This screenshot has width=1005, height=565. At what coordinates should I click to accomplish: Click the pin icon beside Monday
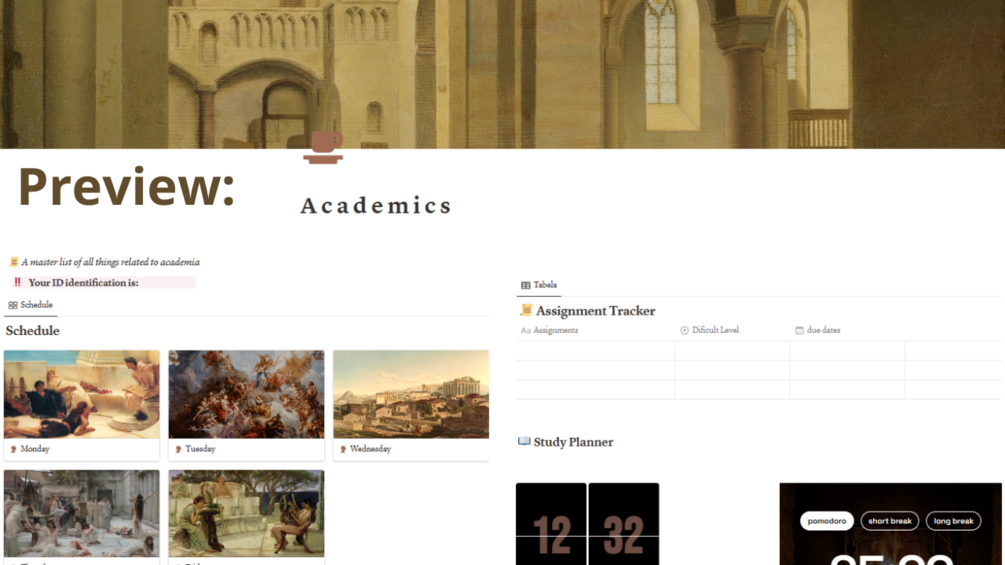(13, 449)
